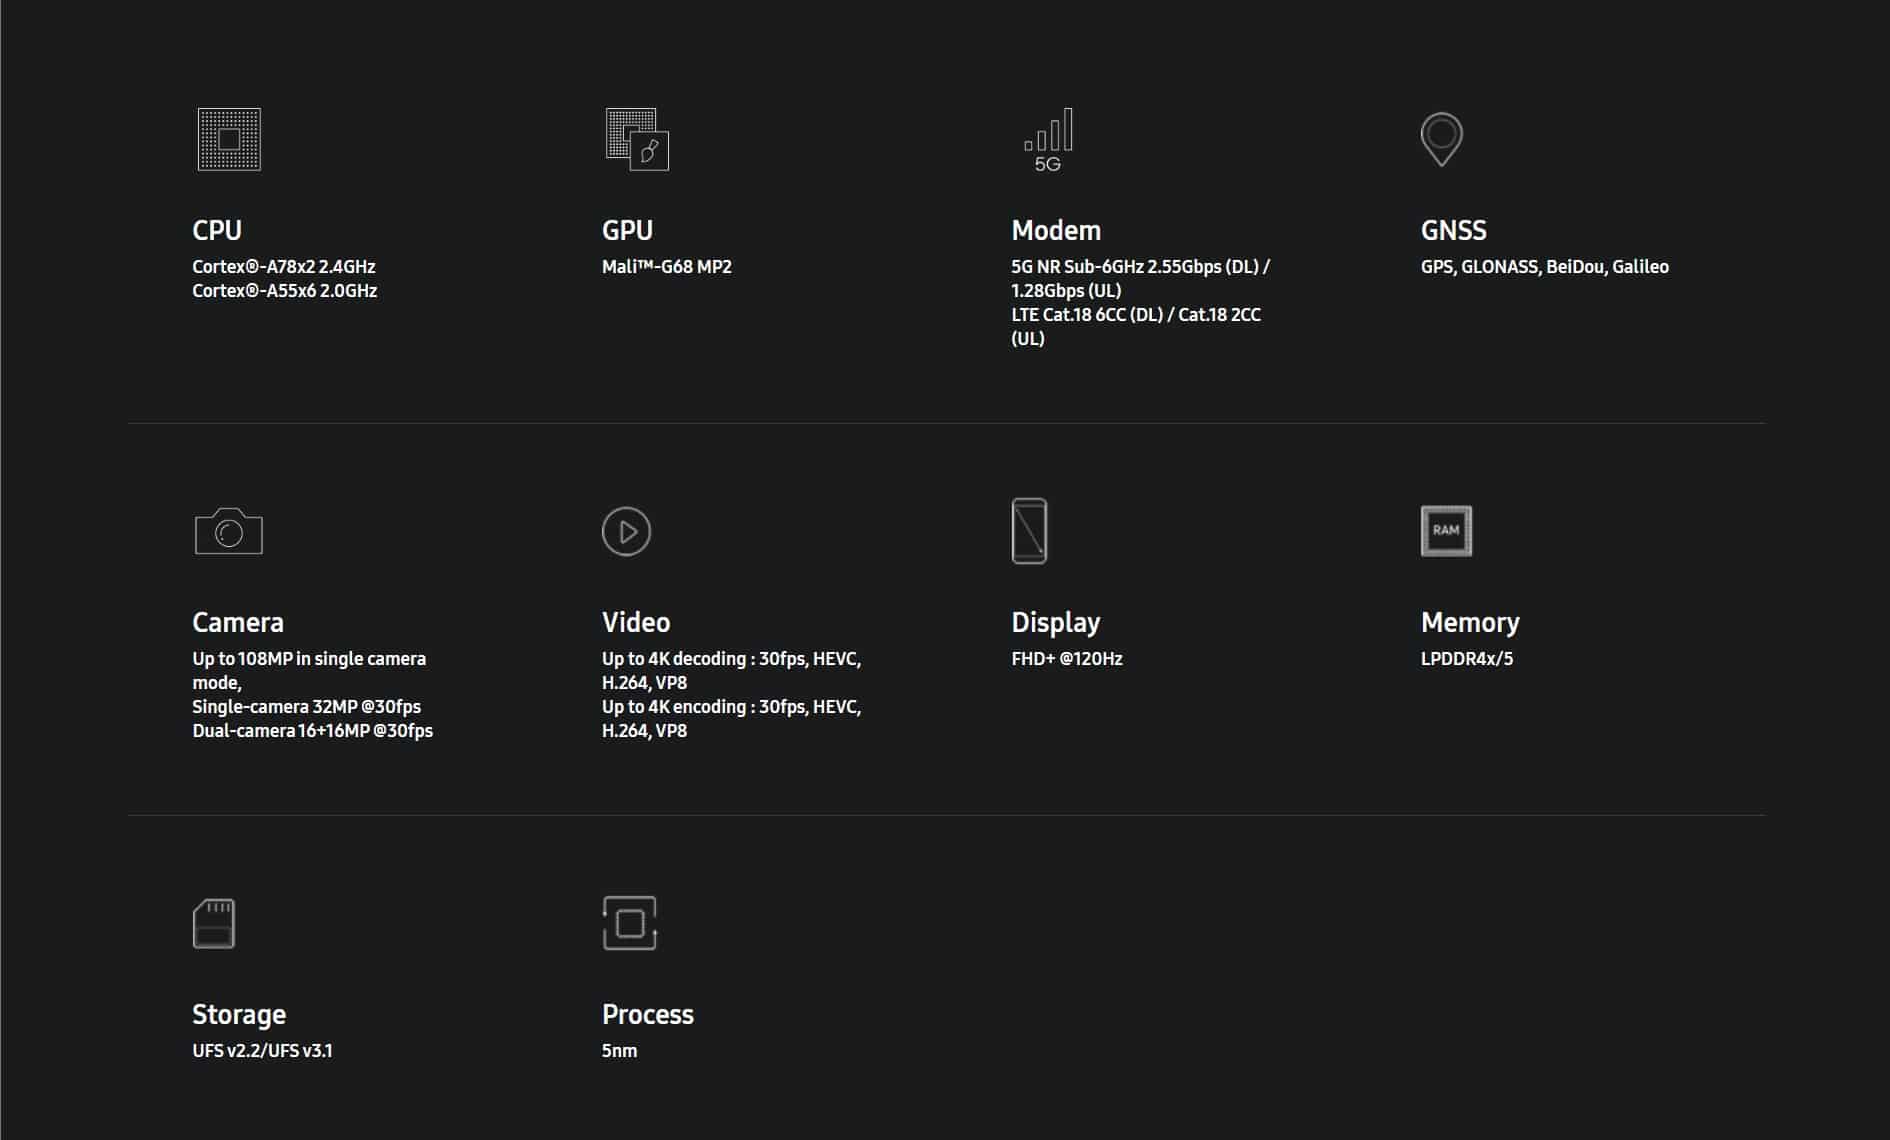Click Up to 4K decoding line
The image size is (1890, 1140).
tap(732, 671)
